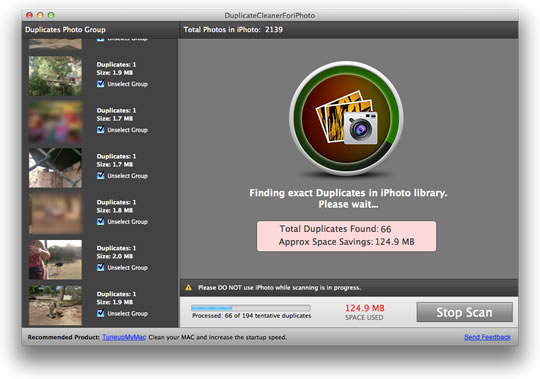This screenshot has width=540, height=379.
Task: Open the Send Feedback link
Action: (487, 337)
